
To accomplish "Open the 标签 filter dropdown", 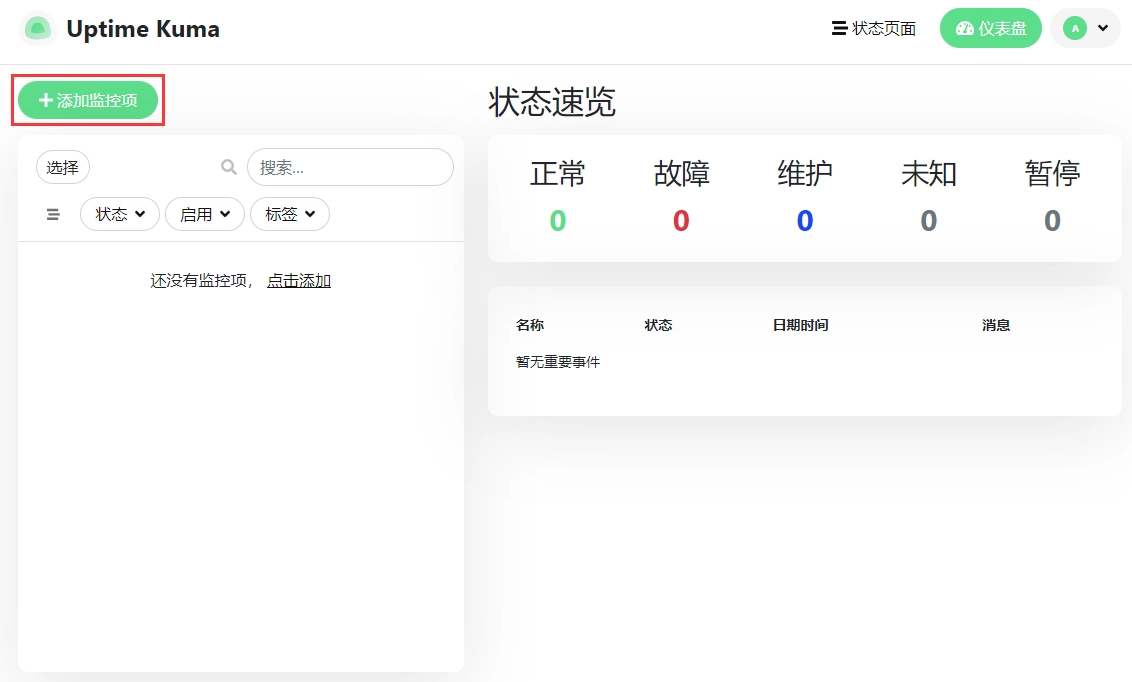I will [289, 213].
